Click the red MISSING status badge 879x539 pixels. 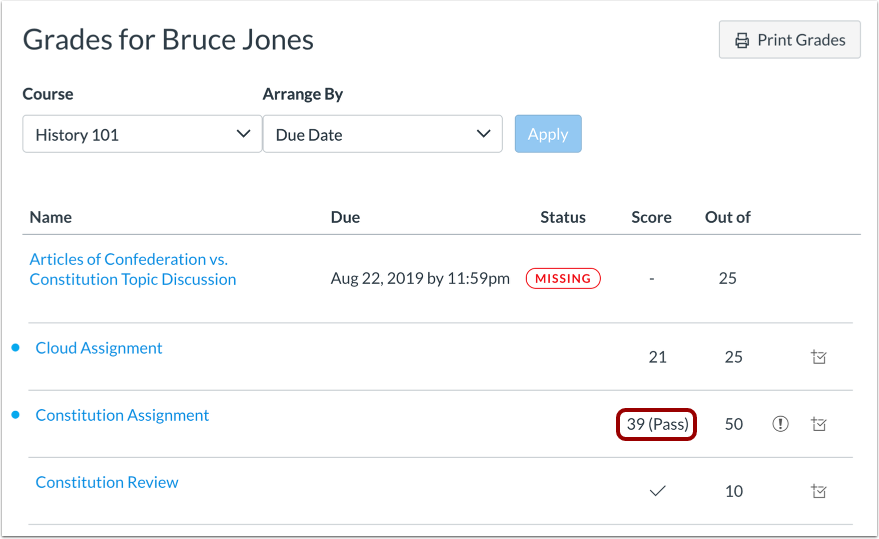[563, 279]
